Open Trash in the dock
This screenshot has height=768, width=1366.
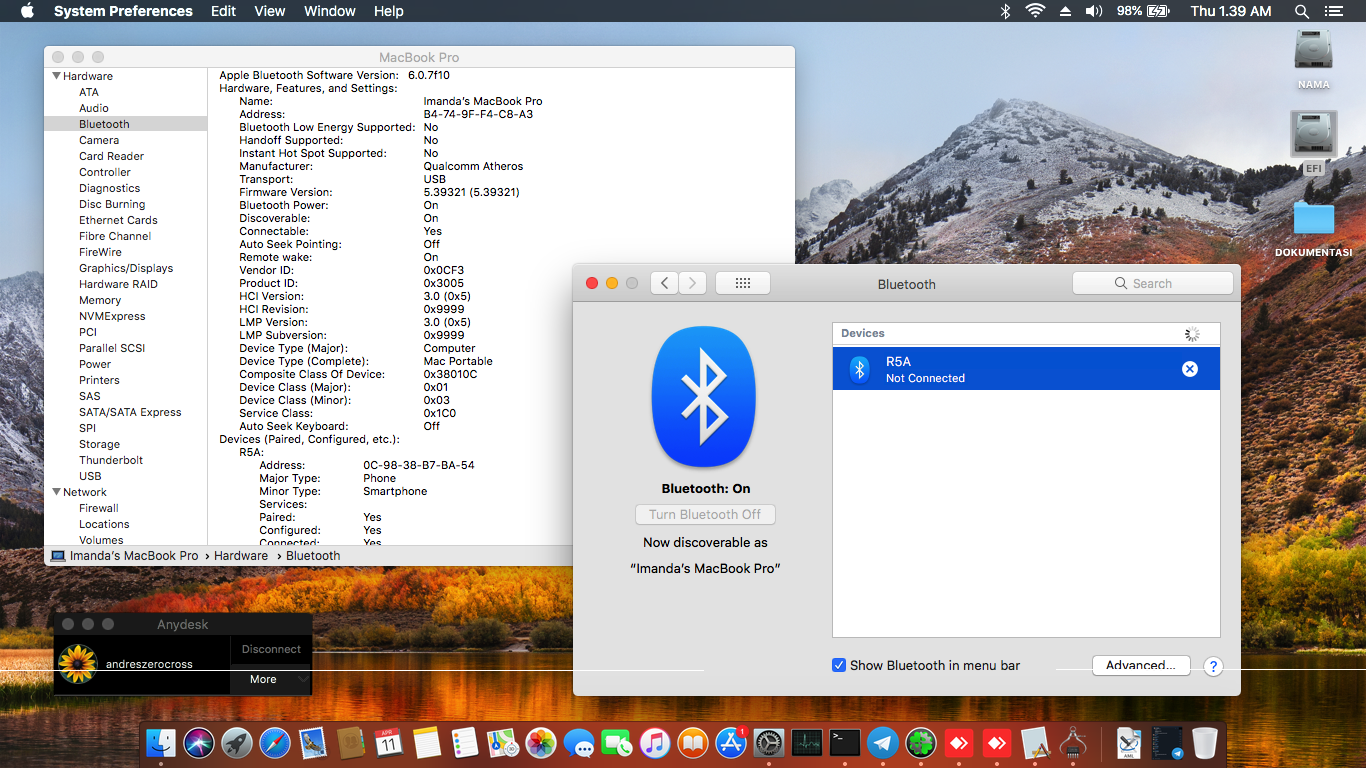pos(1205,742)
